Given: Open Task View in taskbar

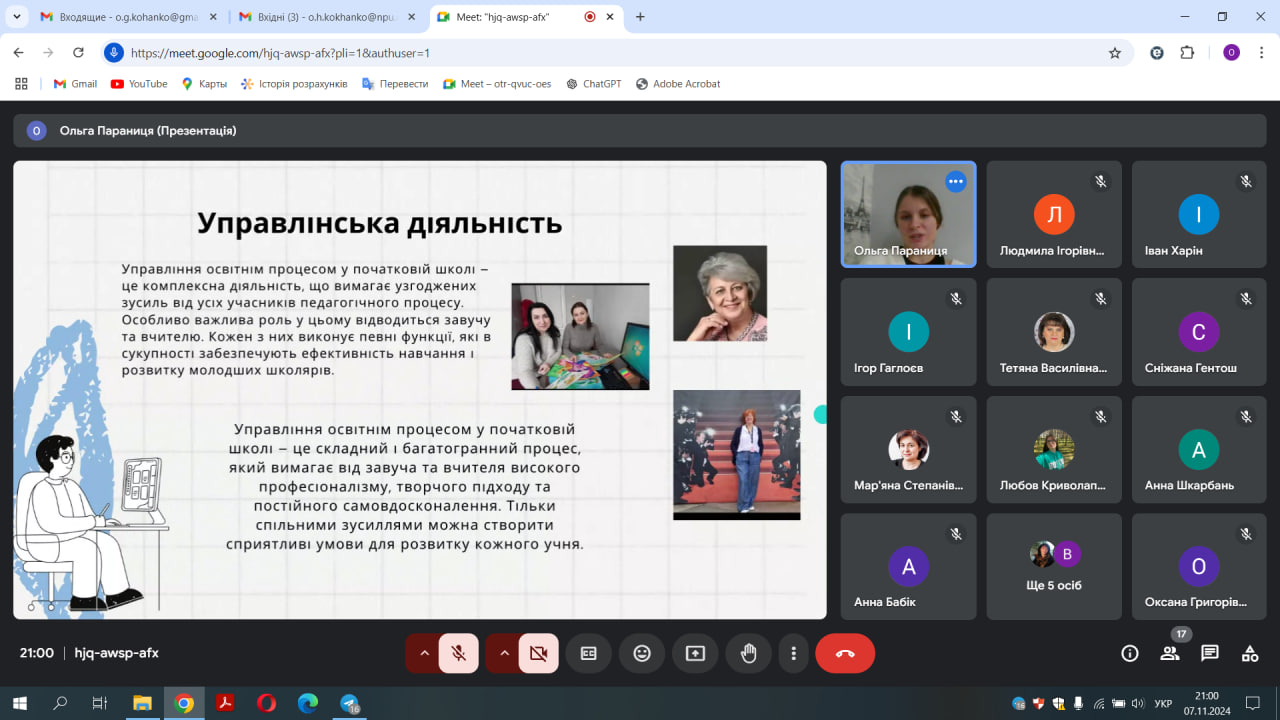Looking at the screenshot, I should click(100, 703).
